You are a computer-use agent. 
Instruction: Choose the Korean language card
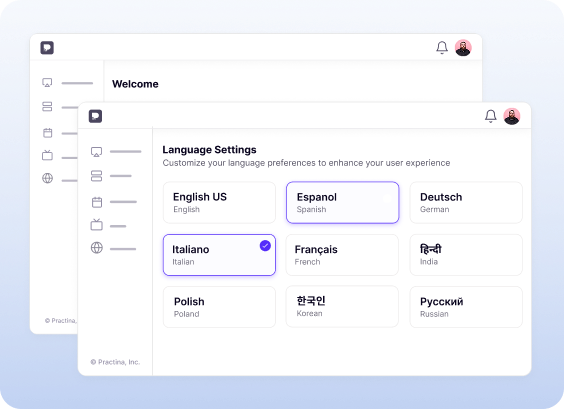(x=342, y=306)
